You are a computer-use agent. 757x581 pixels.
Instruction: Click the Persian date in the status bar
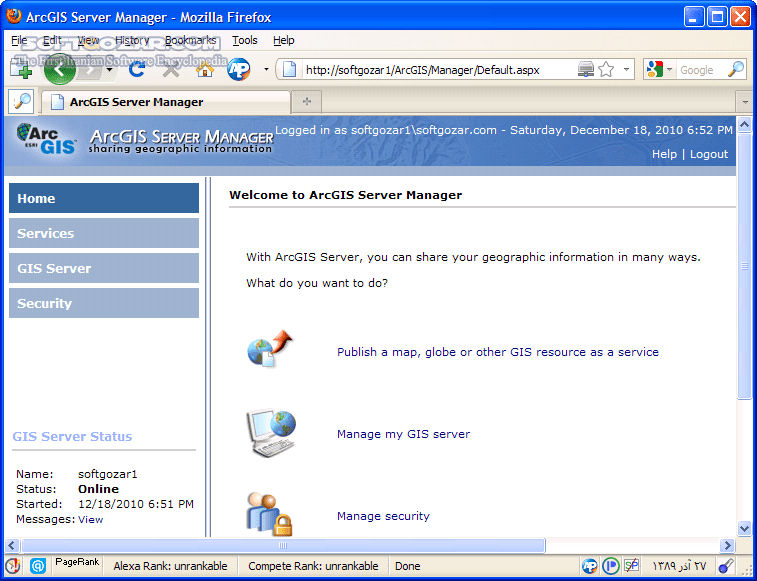point(679,566)
